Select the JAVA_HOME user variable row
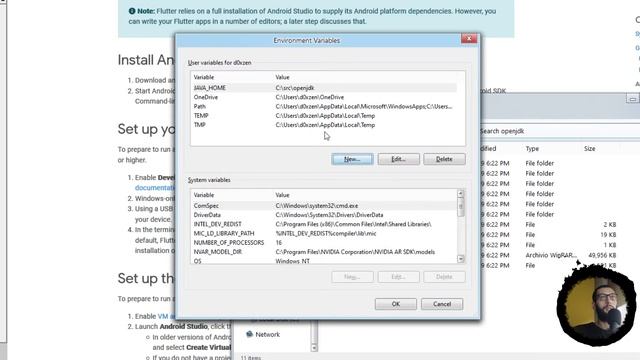The width and height of the screenshot is (640, 360). 324,88
